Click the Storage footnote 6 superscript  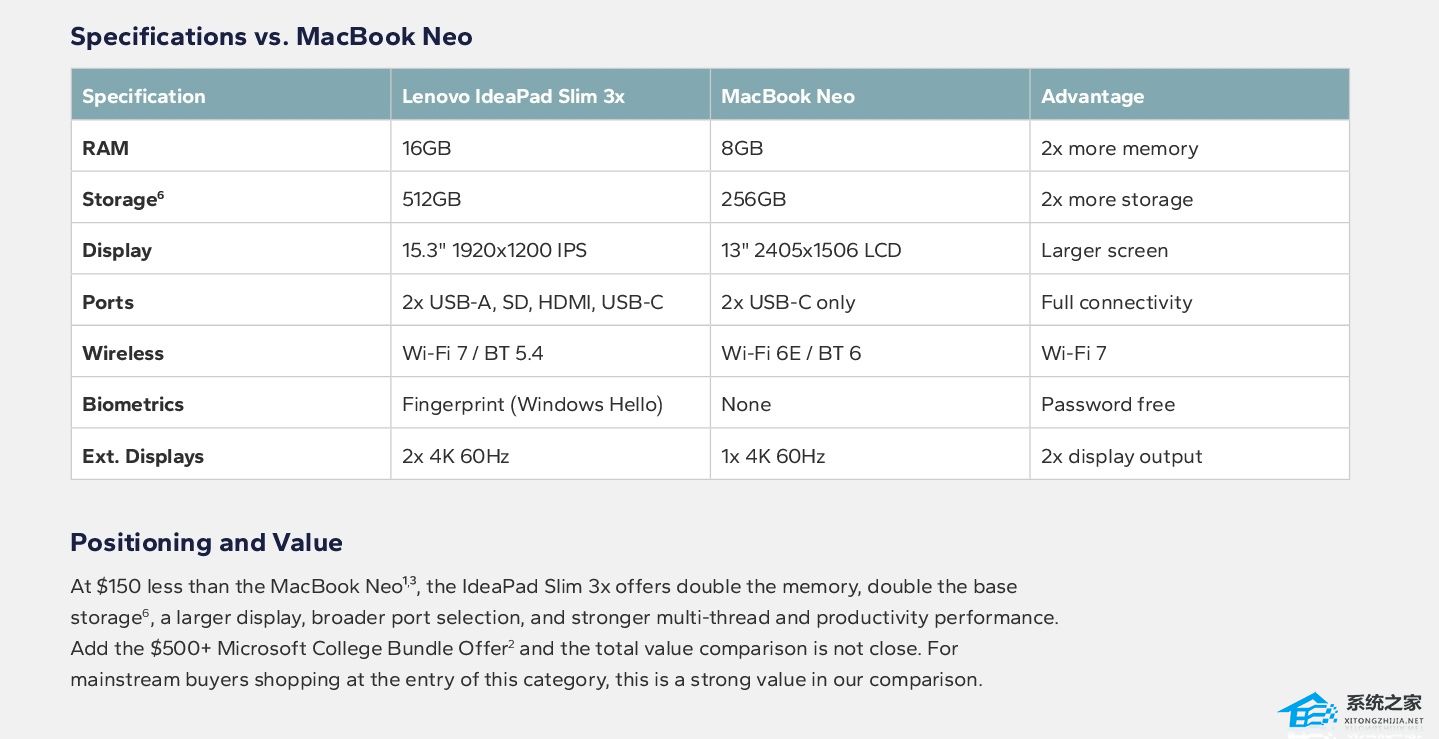tap(160, 195)
